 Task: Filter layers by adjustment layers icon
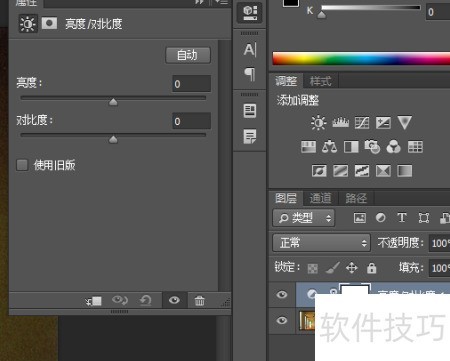[x=381, y=218]
